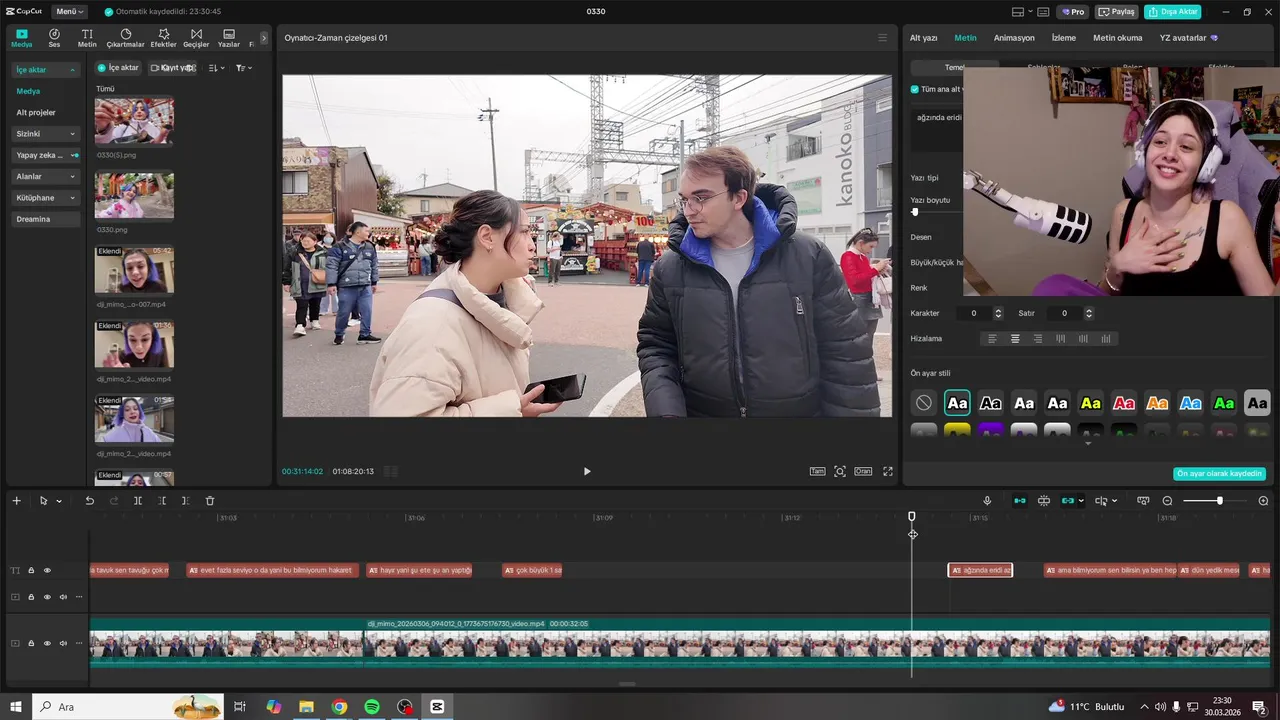Image resolution: width=1280 pixels, height=720 pixels.
Task: Open Google Chrome from the taskbar
Action: (339, 707)
